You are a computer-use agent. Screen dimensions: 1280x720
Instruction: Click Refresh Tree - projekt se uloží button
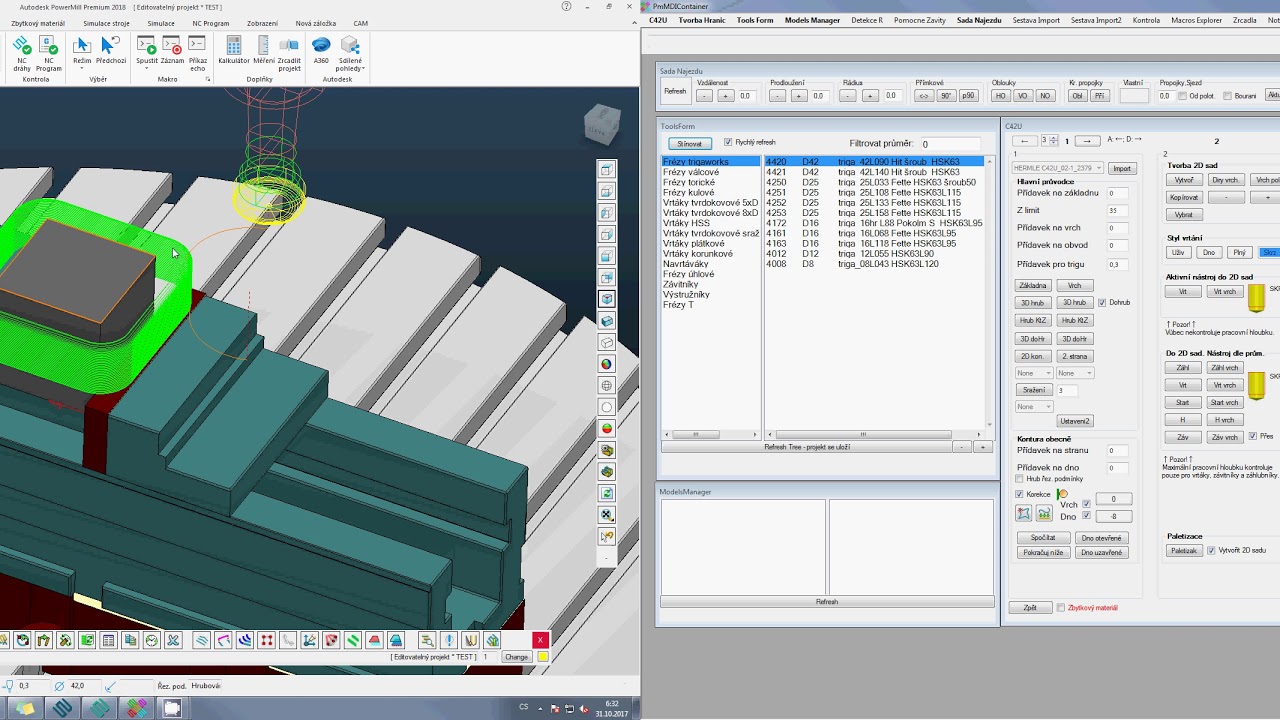806,447
